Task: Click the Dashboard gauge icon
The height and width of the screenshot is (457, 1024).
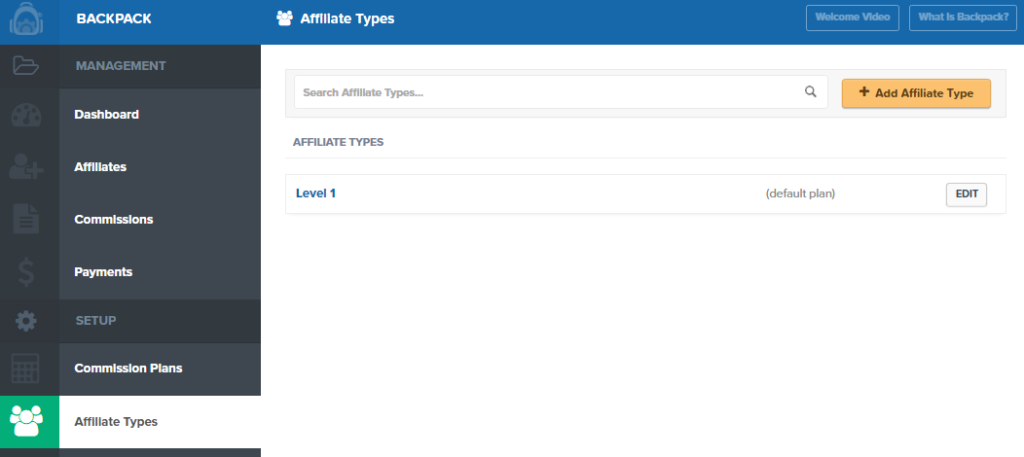Action: coord(26,115)
